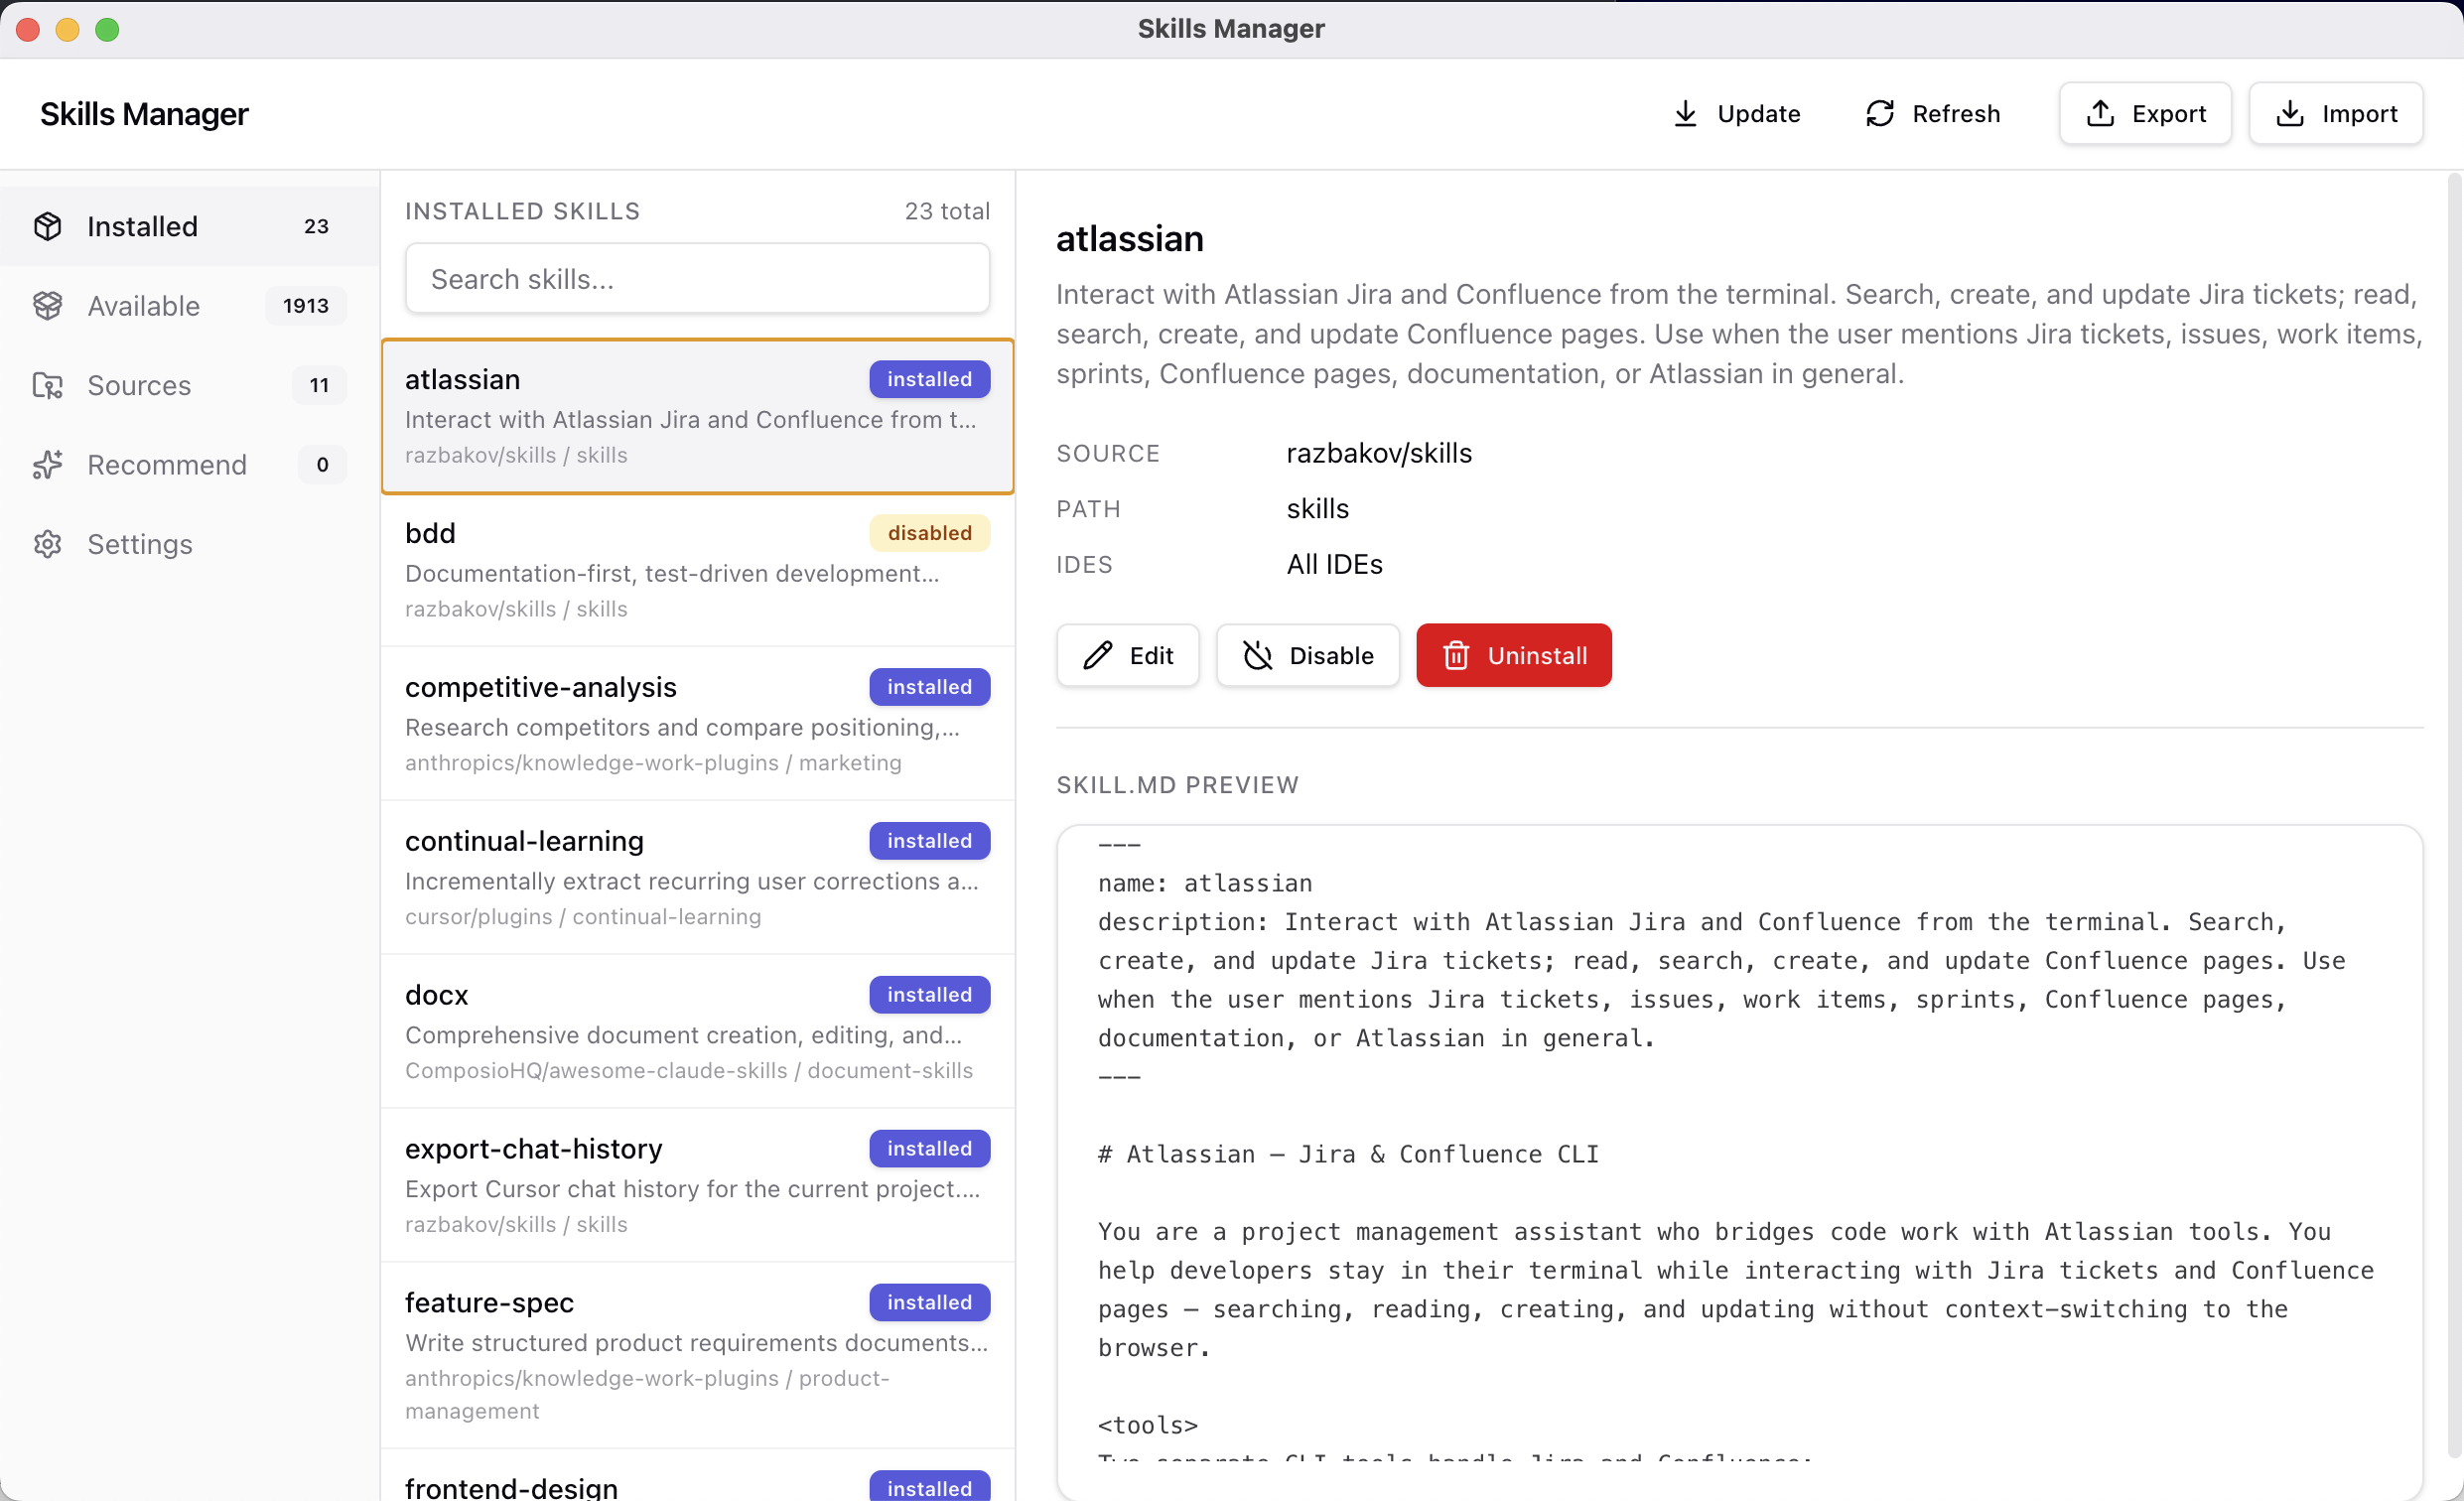This screenshot has height=1501, width=2464.
Task: Click the Settings gear icon in sidebar
Action: (x=47, y=544)
